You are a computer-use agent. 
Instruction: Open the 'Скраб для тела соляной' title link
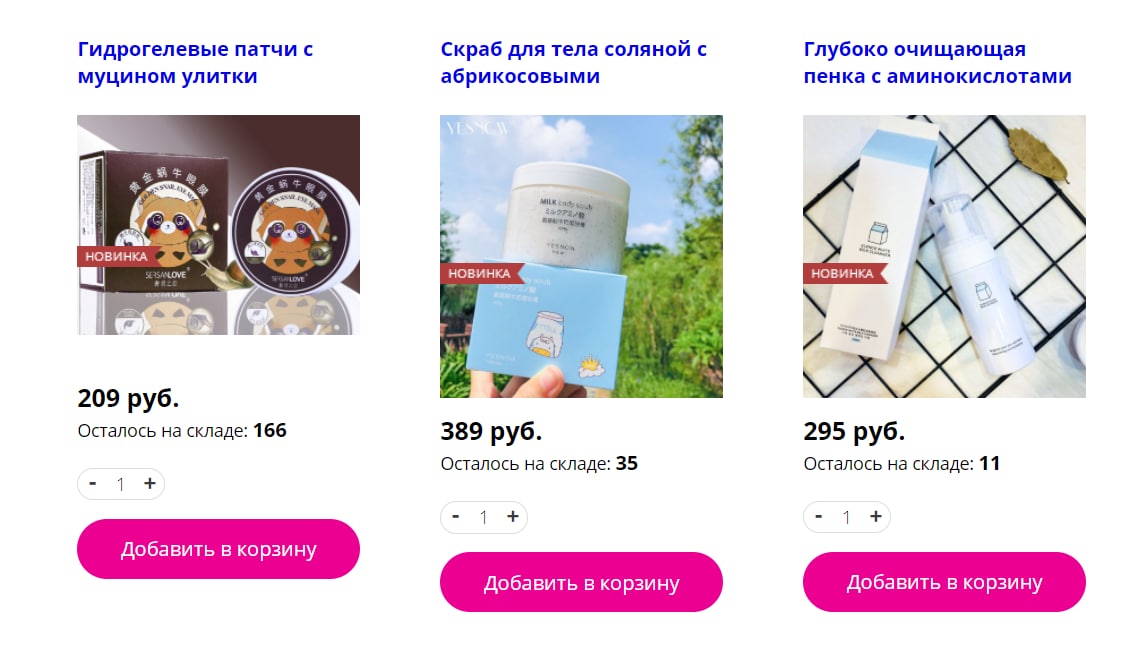pos(574,63)
